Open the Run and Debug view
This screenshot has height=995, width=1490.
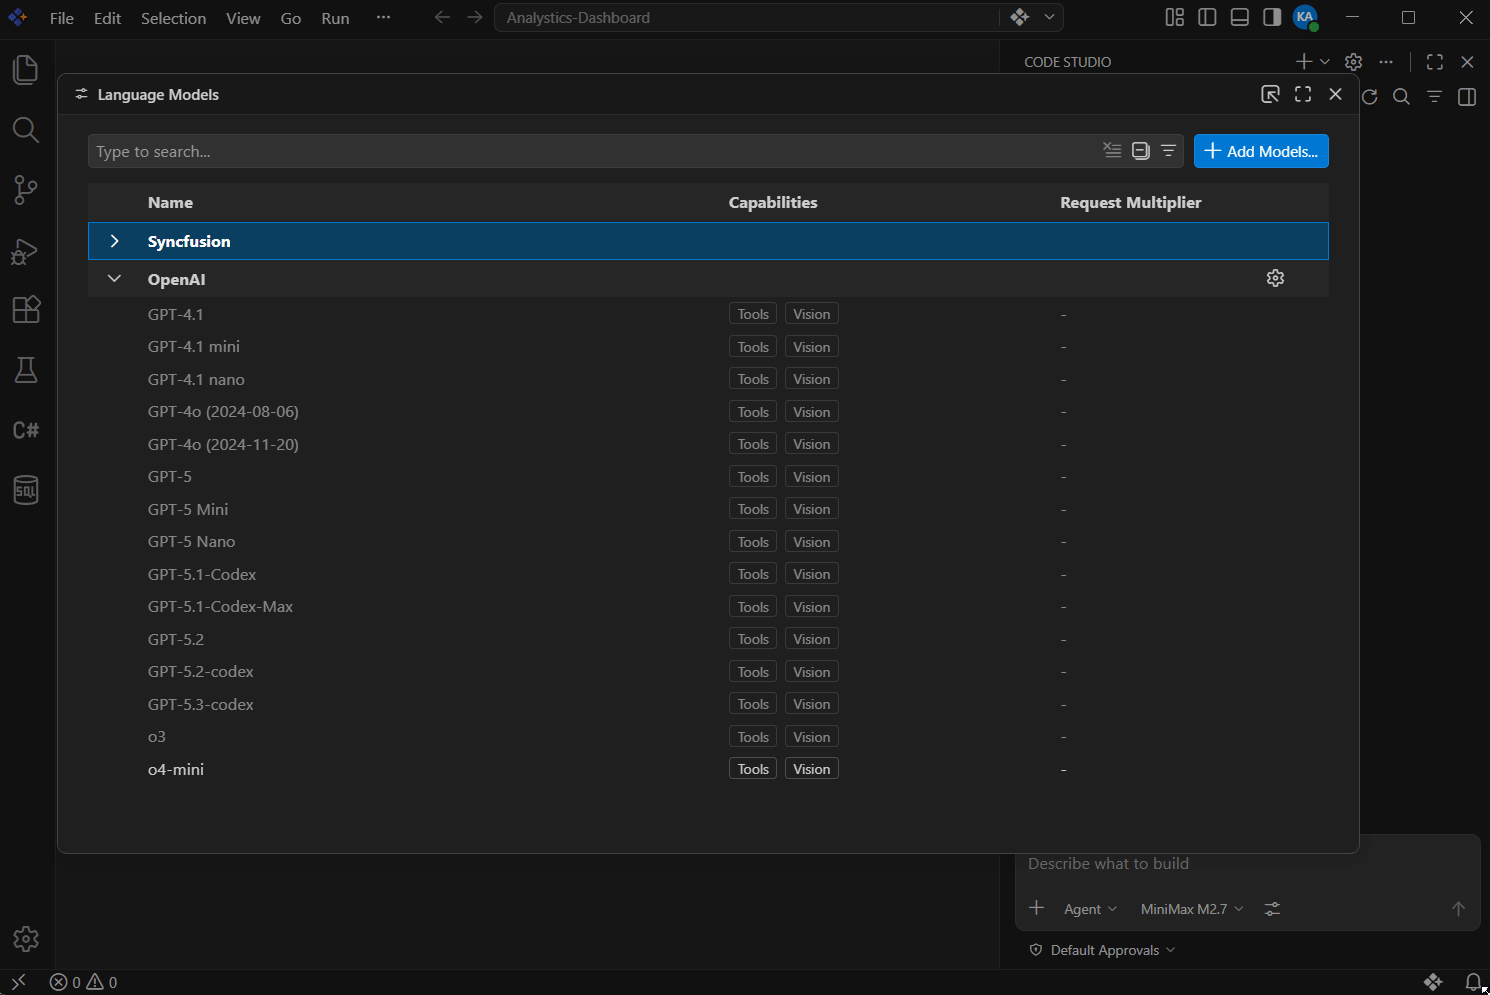(26, 251)
